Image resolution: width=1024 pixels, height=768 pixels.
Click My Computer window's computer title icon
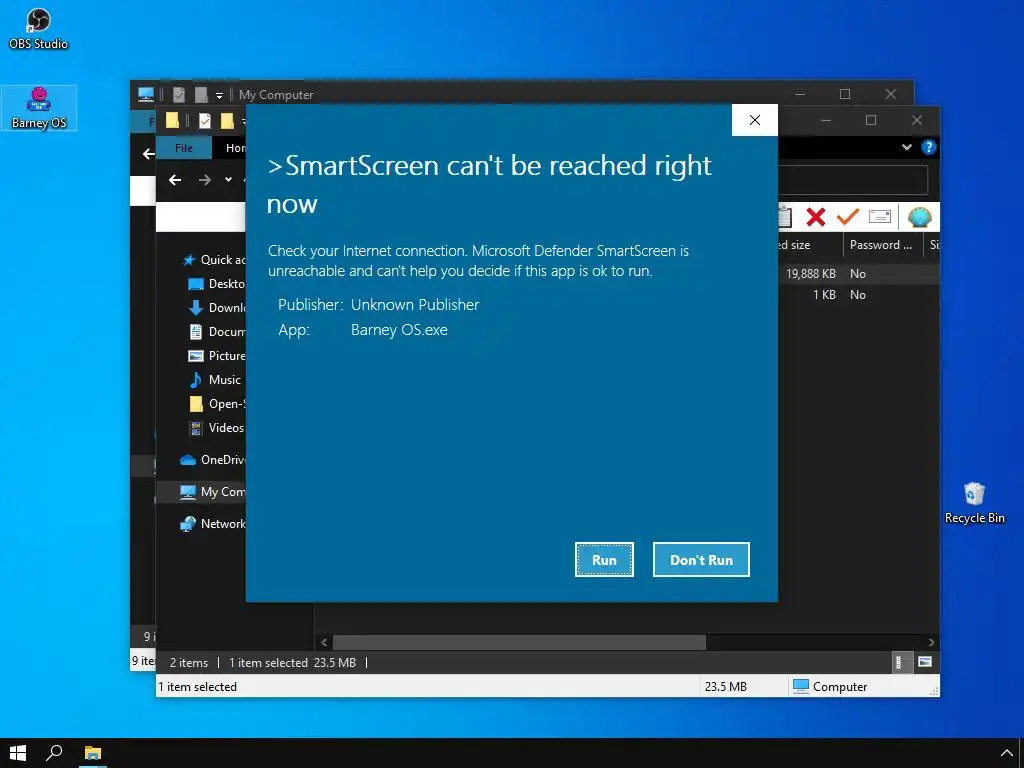point(145,94)
